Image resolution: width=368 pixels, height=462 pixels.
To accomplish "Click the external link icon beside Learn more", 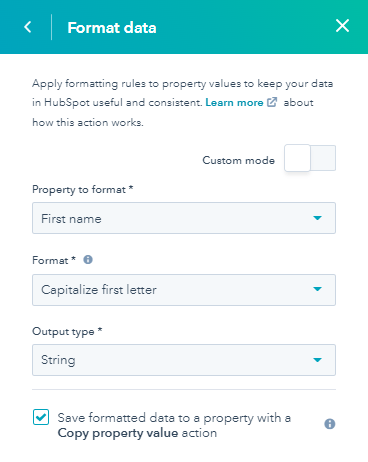I will pyautogui.click(x=272, y=102).
